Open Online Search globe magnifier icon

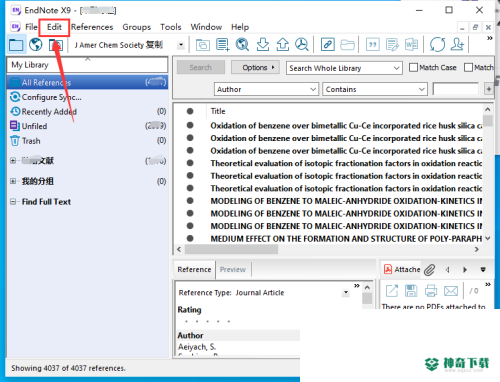(x=242, y=44)
